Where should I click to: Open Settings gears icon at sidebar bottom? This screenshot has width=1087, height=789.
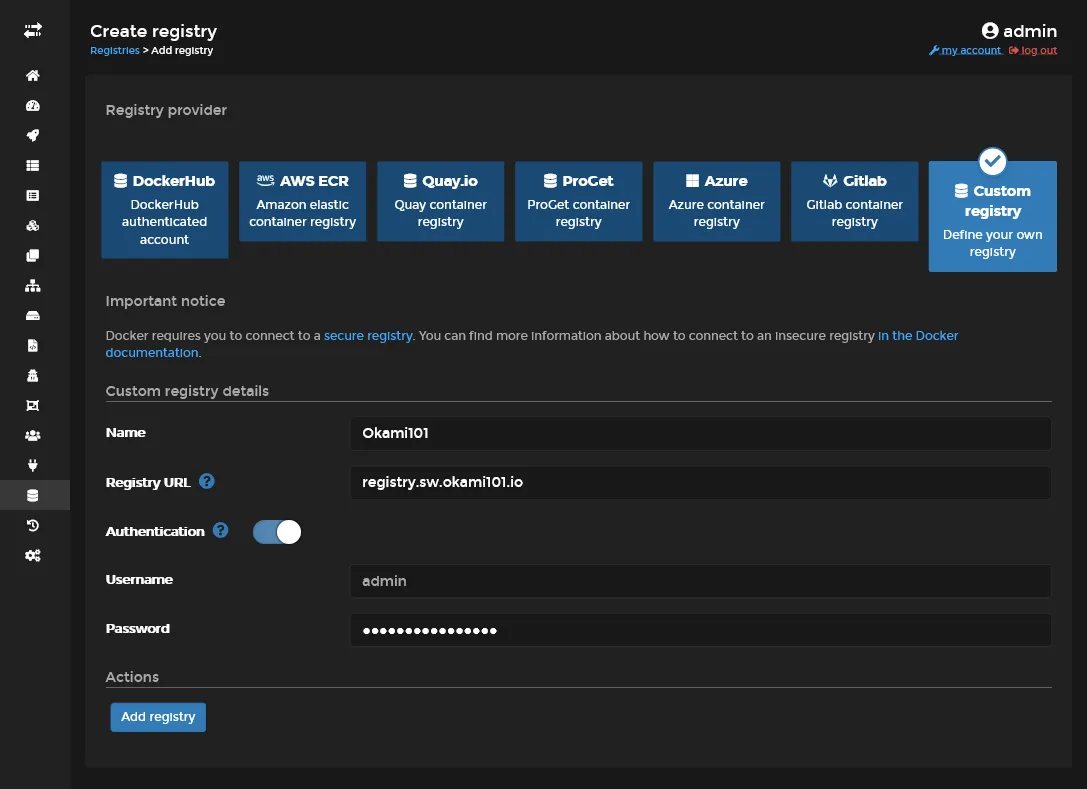click(x=32, y=555)
